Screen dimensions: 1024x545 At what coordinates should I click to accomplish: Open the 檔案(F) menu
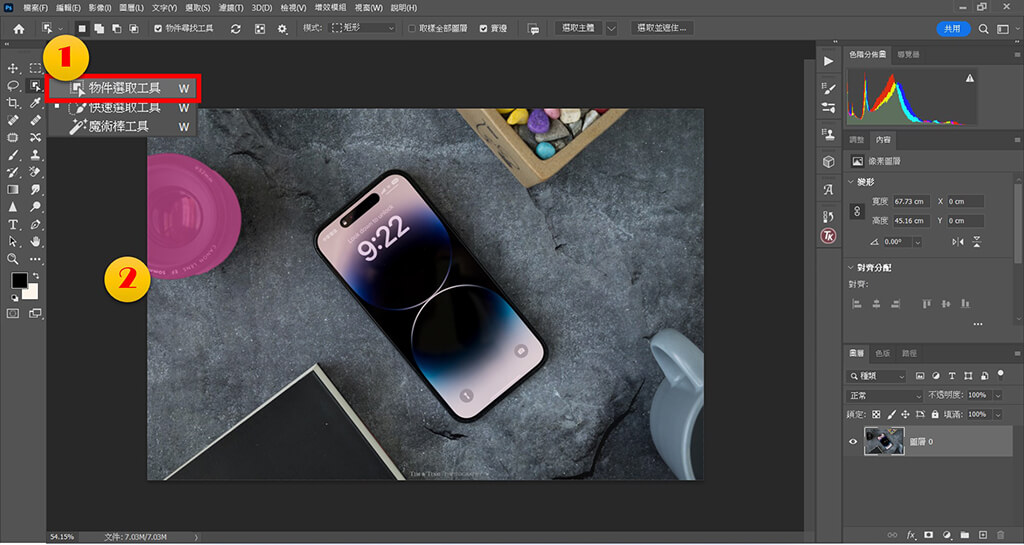pos(37,8)
